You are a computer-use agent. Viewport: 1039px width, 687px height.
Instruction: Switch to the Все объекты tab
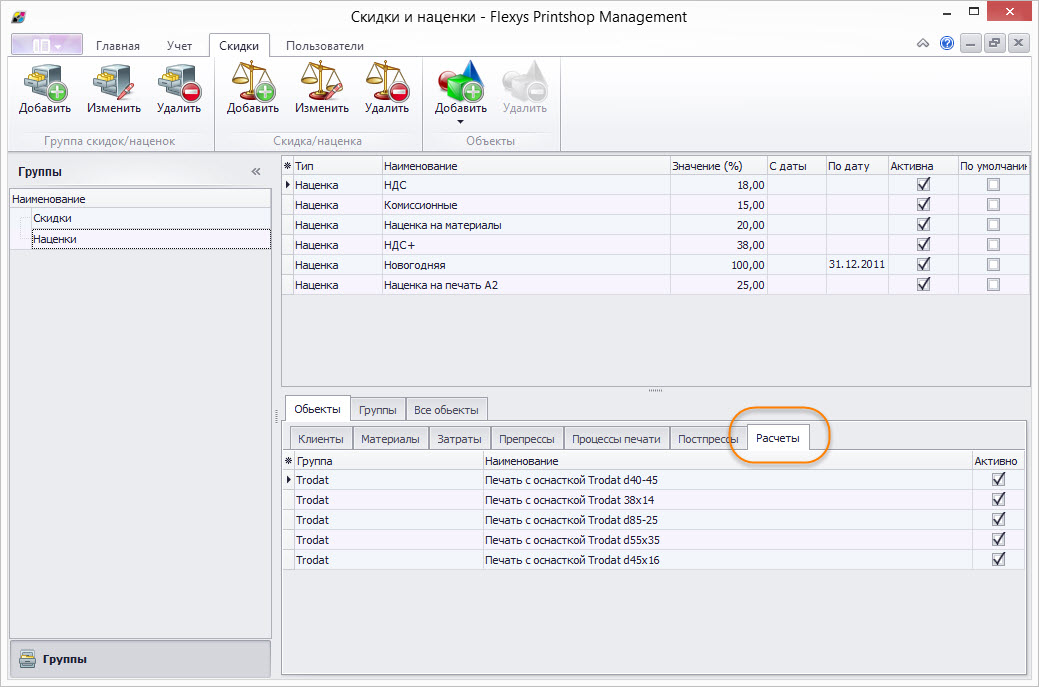pos(446,410)
